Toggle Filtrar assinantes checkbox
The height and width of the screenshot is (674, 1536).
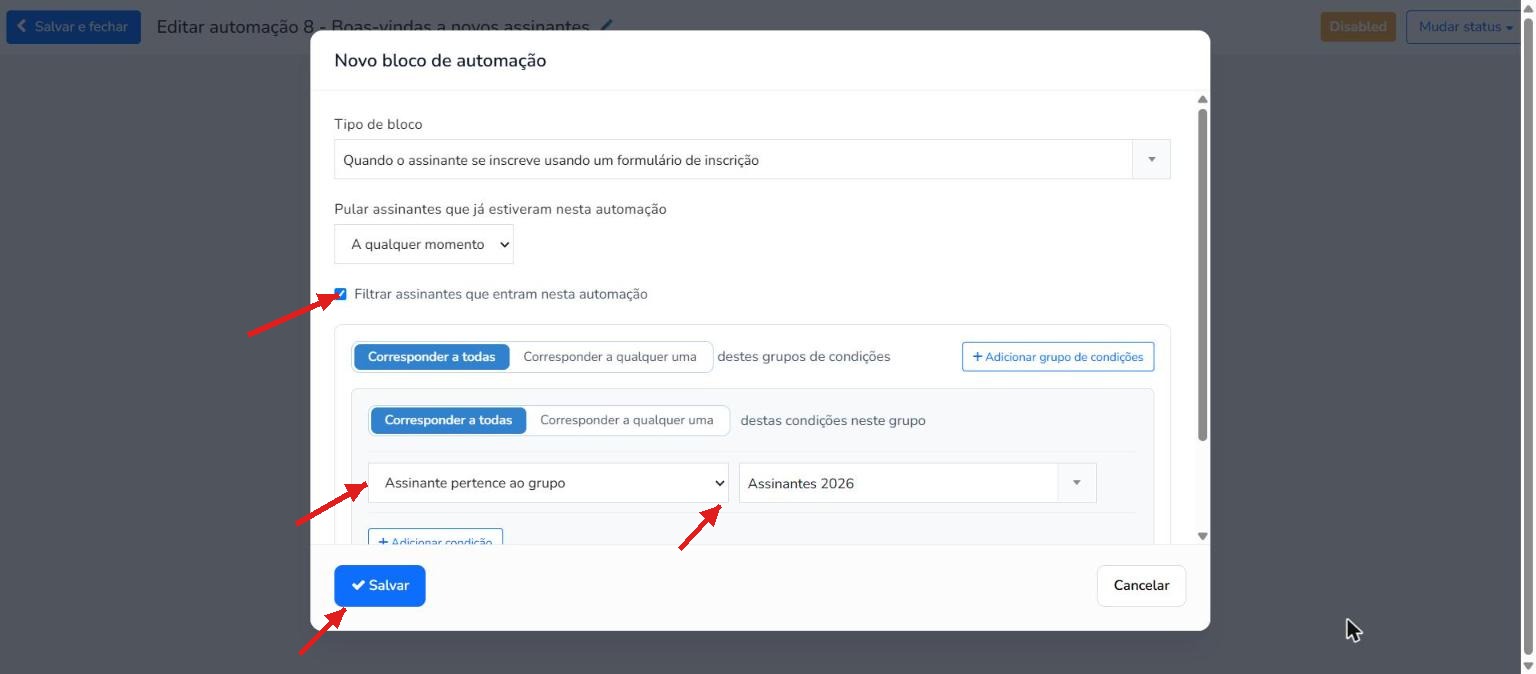(x=341, y=294)
